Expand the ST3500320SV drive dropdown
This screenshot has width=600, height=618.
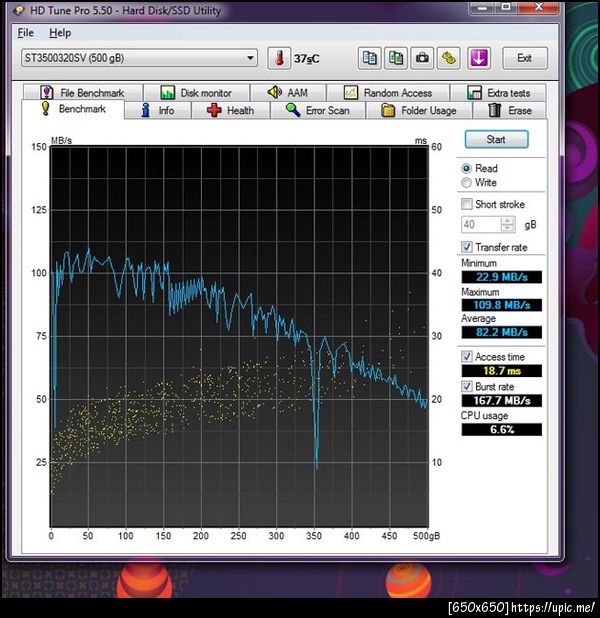(250, 58)
